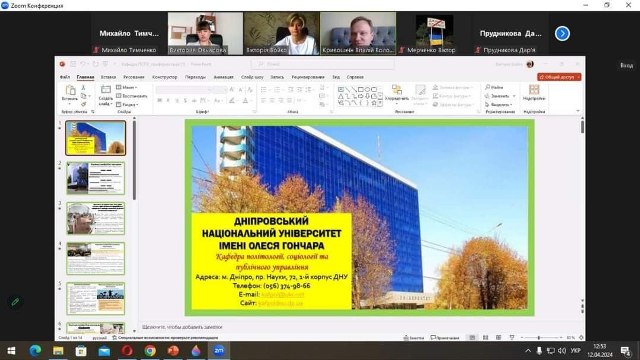640x360 pixels.
Task: Click the red Share access button
Action: point(559,77)
